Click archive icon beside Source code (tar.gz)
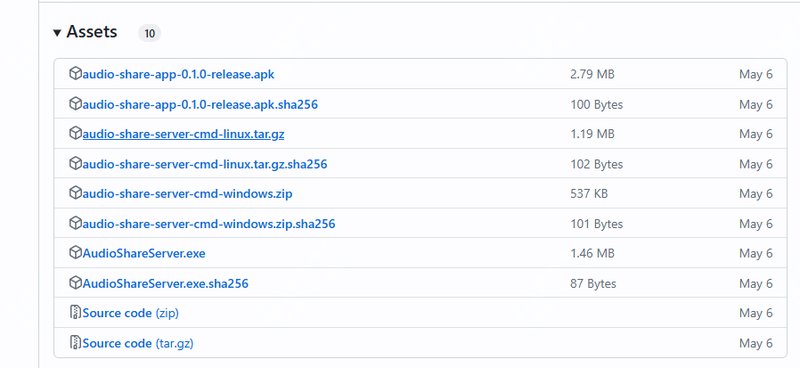 [x=76, y=342]
